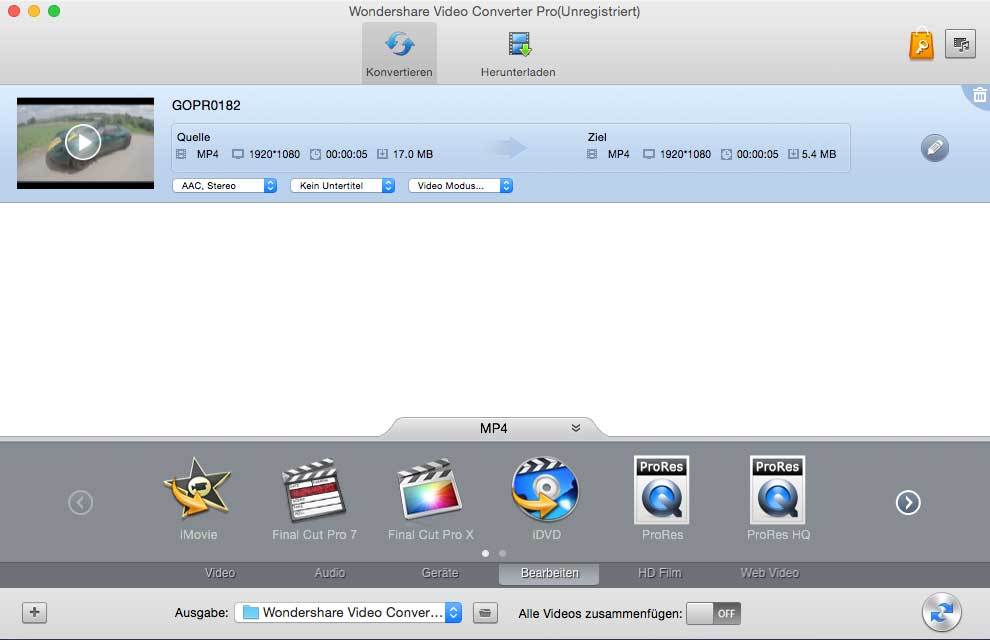The image size is (990, 640).
Task: Click the edit pencil for GOPR0182
Action: [934, 147]
